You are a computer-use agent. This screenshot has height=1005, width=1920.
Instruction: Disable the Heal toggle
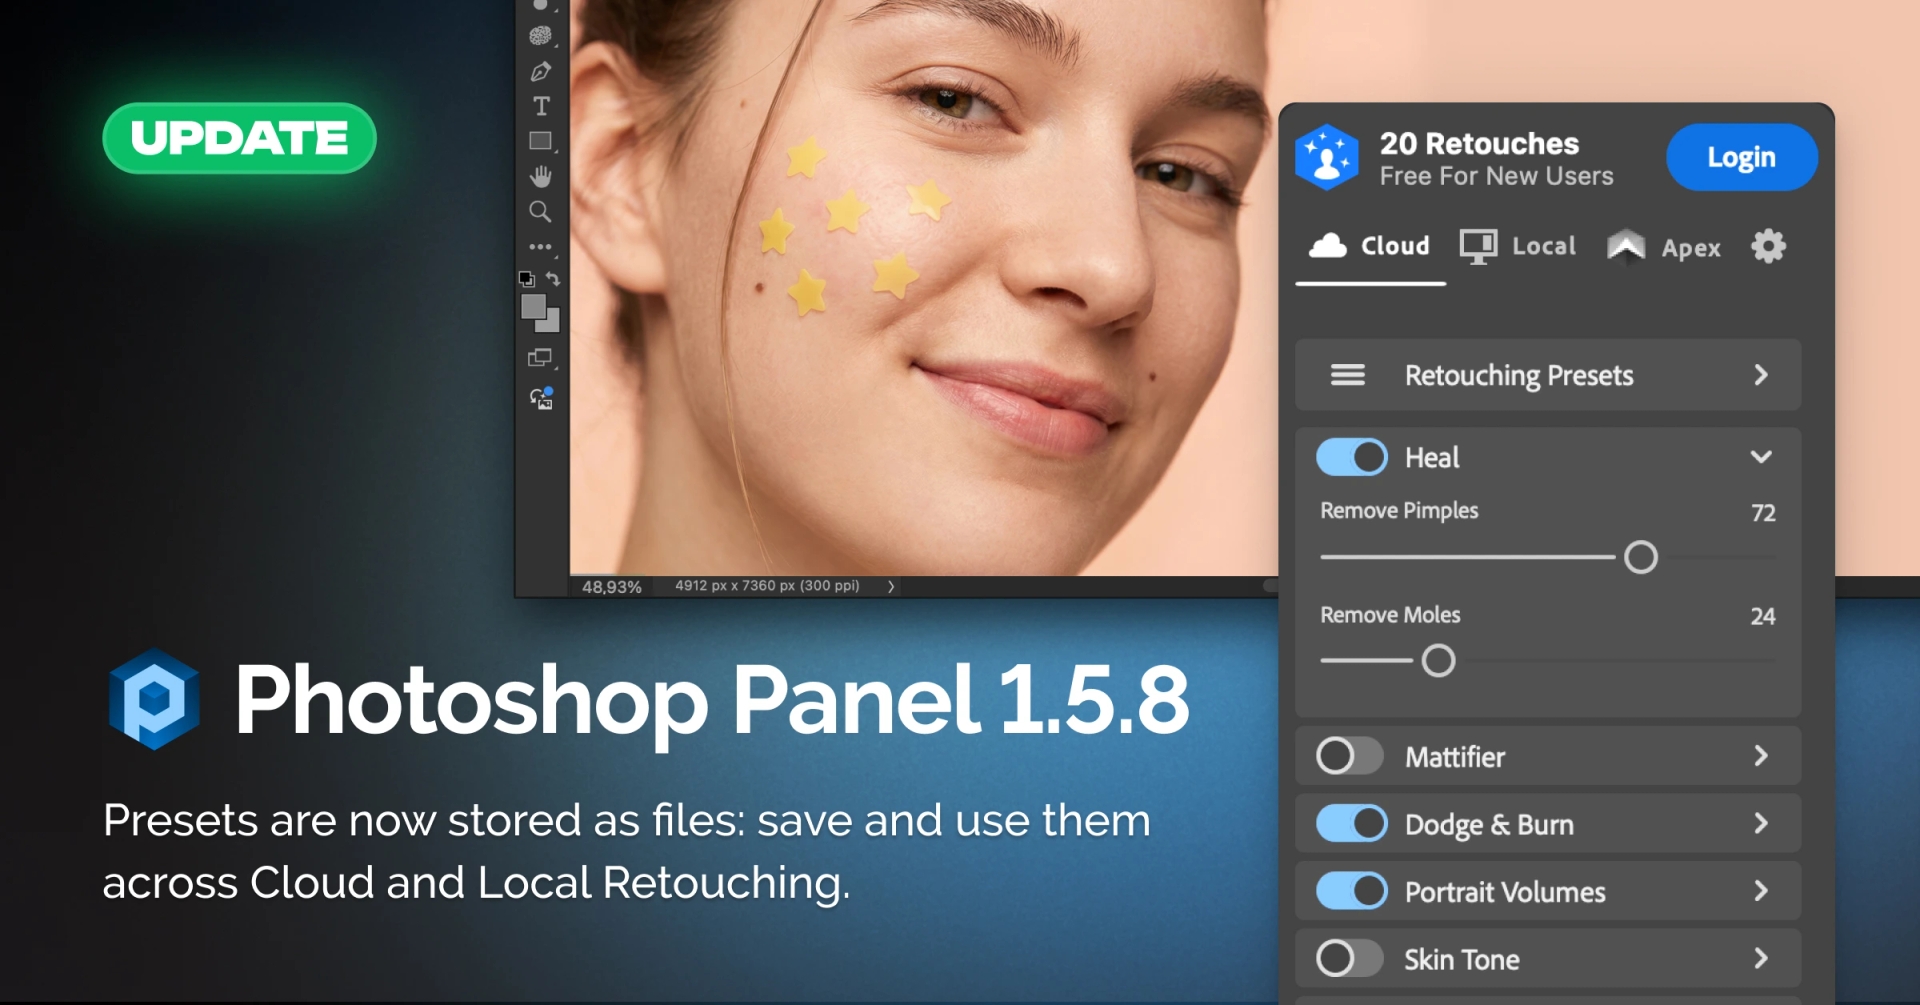[1351, 457]
